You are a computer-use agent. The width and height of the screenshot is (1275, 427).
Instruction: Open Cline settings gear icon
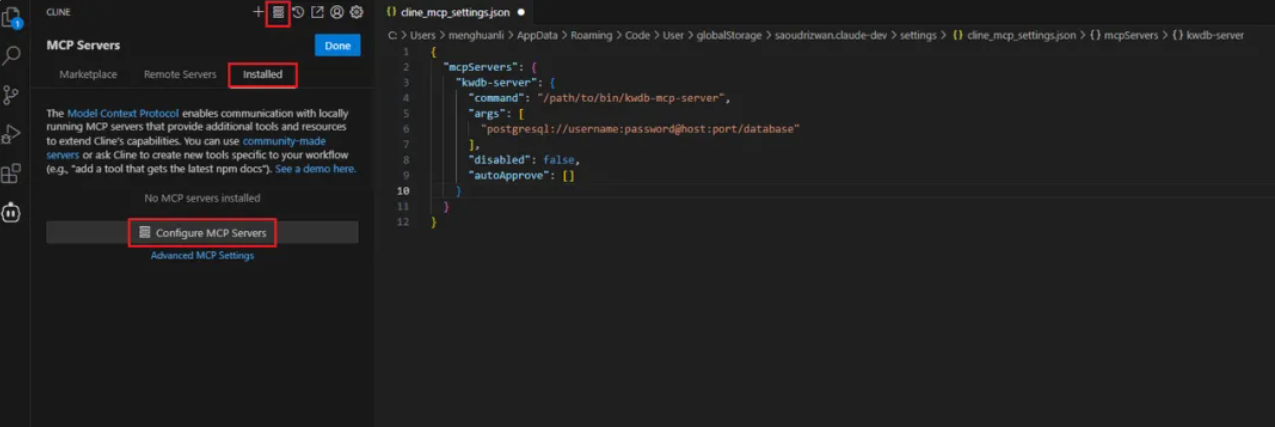(356, 12)
